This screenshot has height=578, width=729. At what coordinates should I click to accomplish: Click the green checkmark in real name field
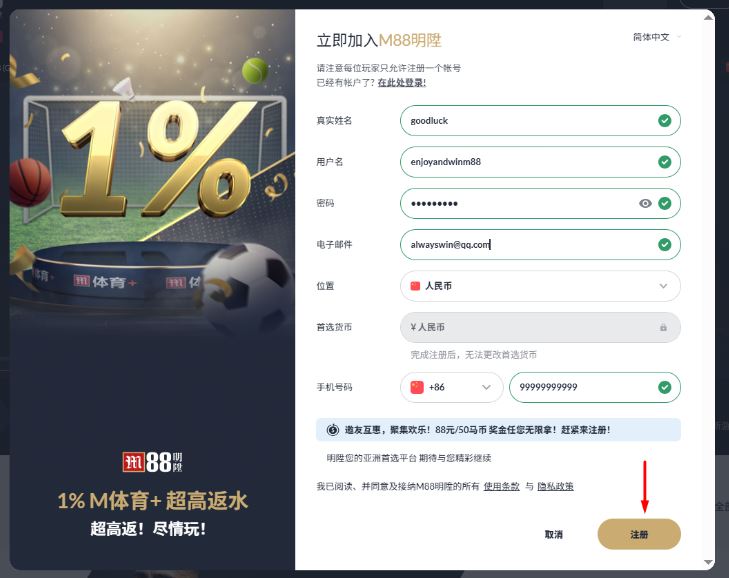pos(664,120)
